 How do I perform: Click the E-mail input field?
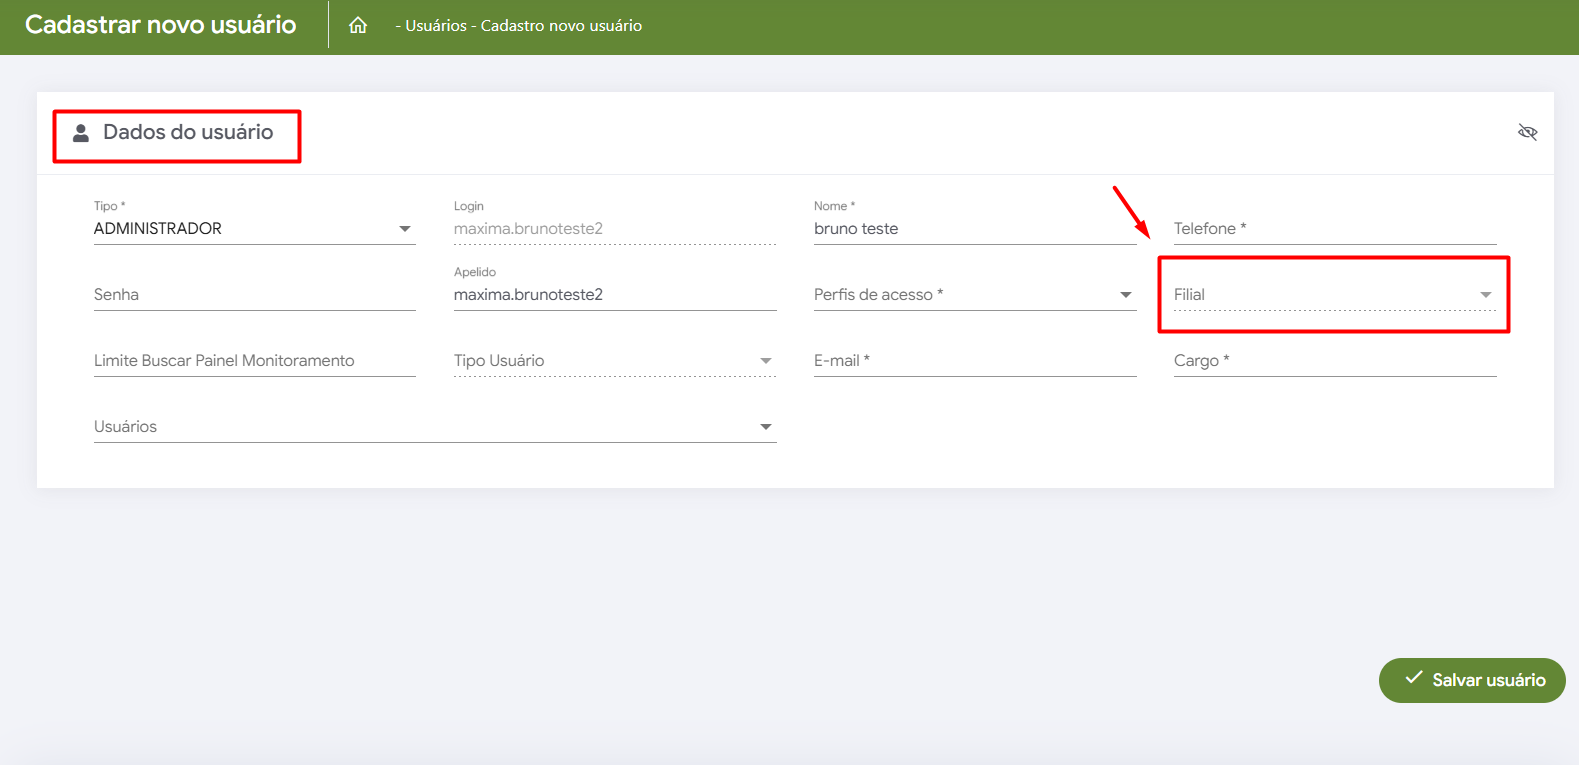pyautogui.click(x=974, y=361)
